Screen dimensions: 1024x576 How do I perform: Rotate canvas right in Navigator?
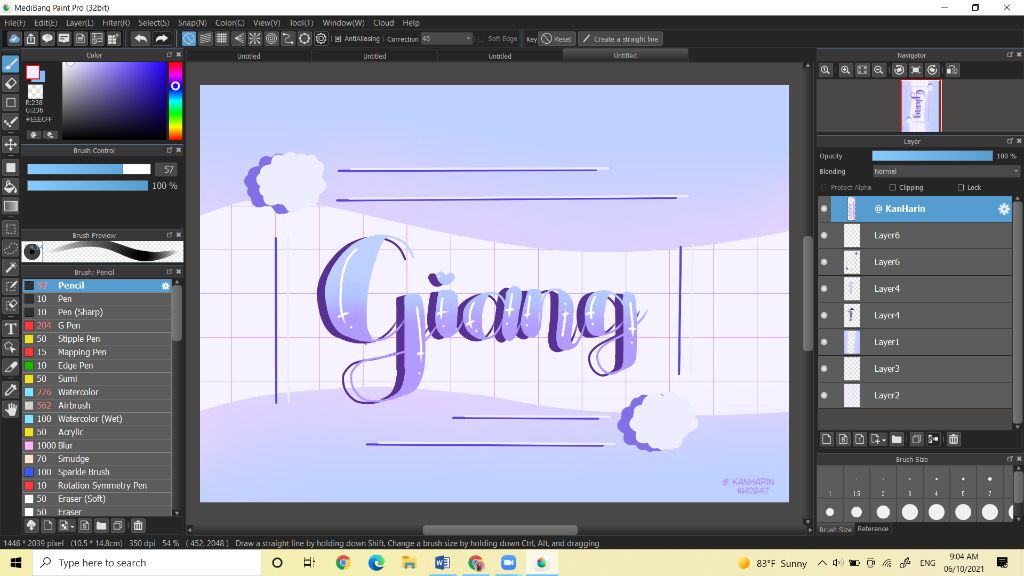pyautogui.click(x=933, y=70)
